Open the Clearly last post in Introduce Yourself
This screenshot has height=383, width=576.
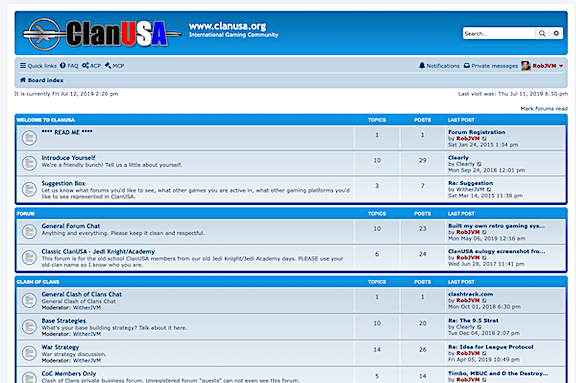click(x=458, y=158)
